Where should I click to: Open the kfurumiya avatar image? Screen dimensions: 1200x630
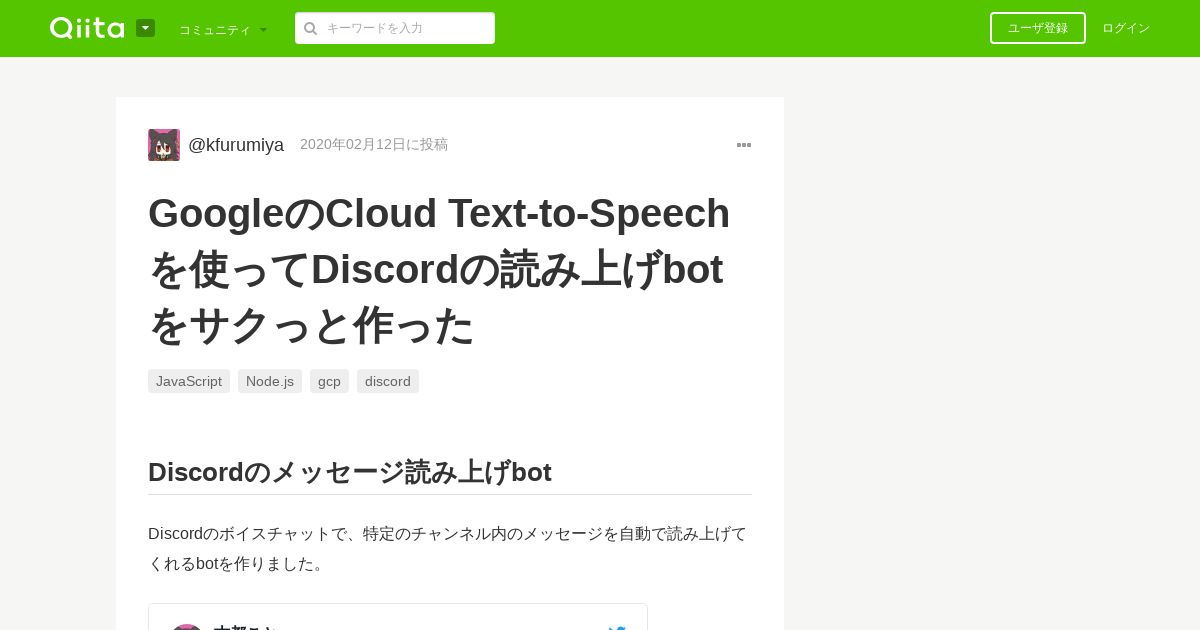click(x=164, y=145)
